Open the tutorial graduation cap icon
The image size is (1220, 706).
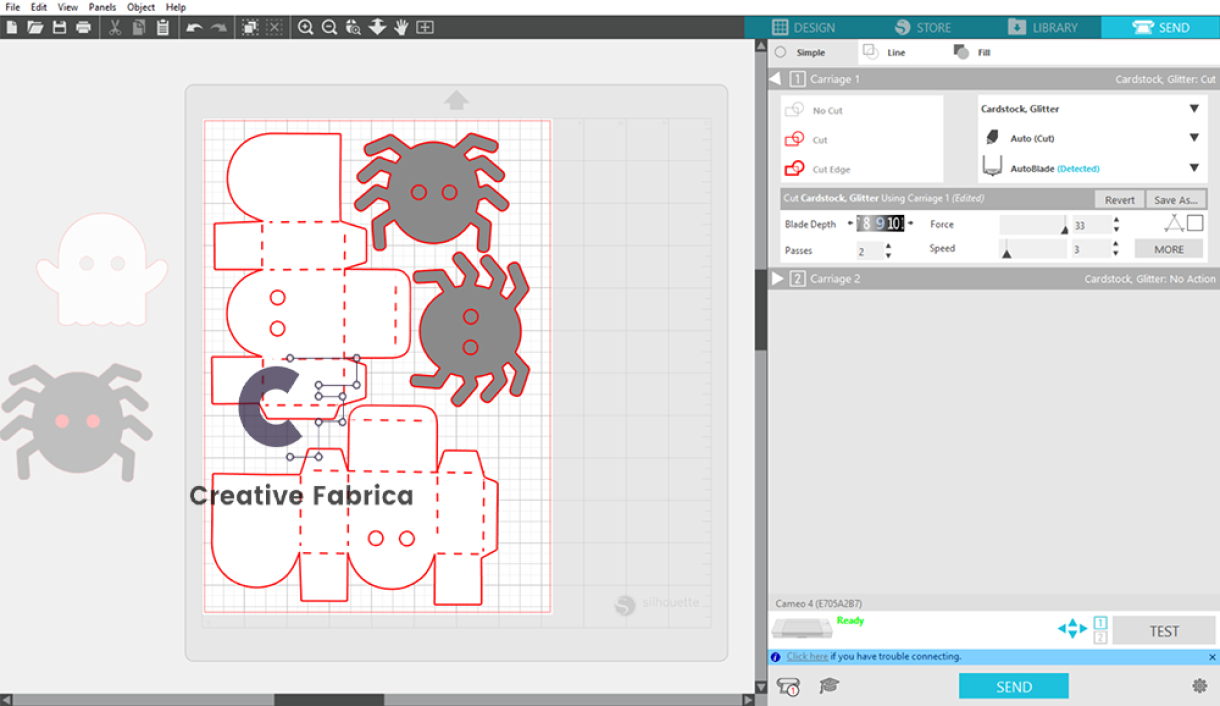(829, 685)
